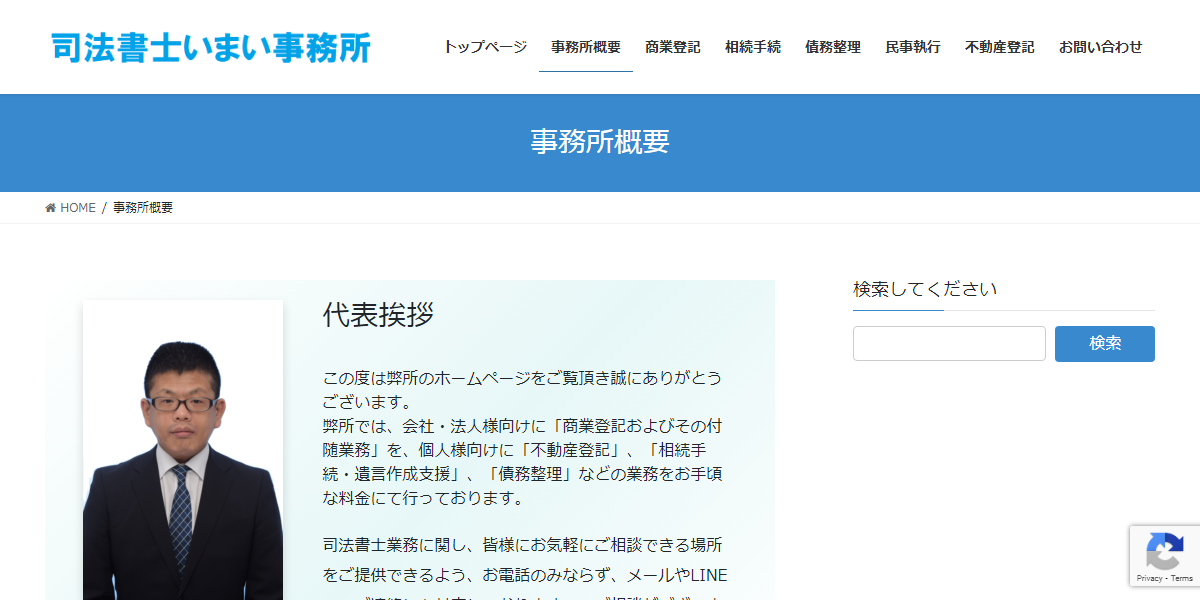
Task: Select the トップページ menu item
Action: coord(487,46)
